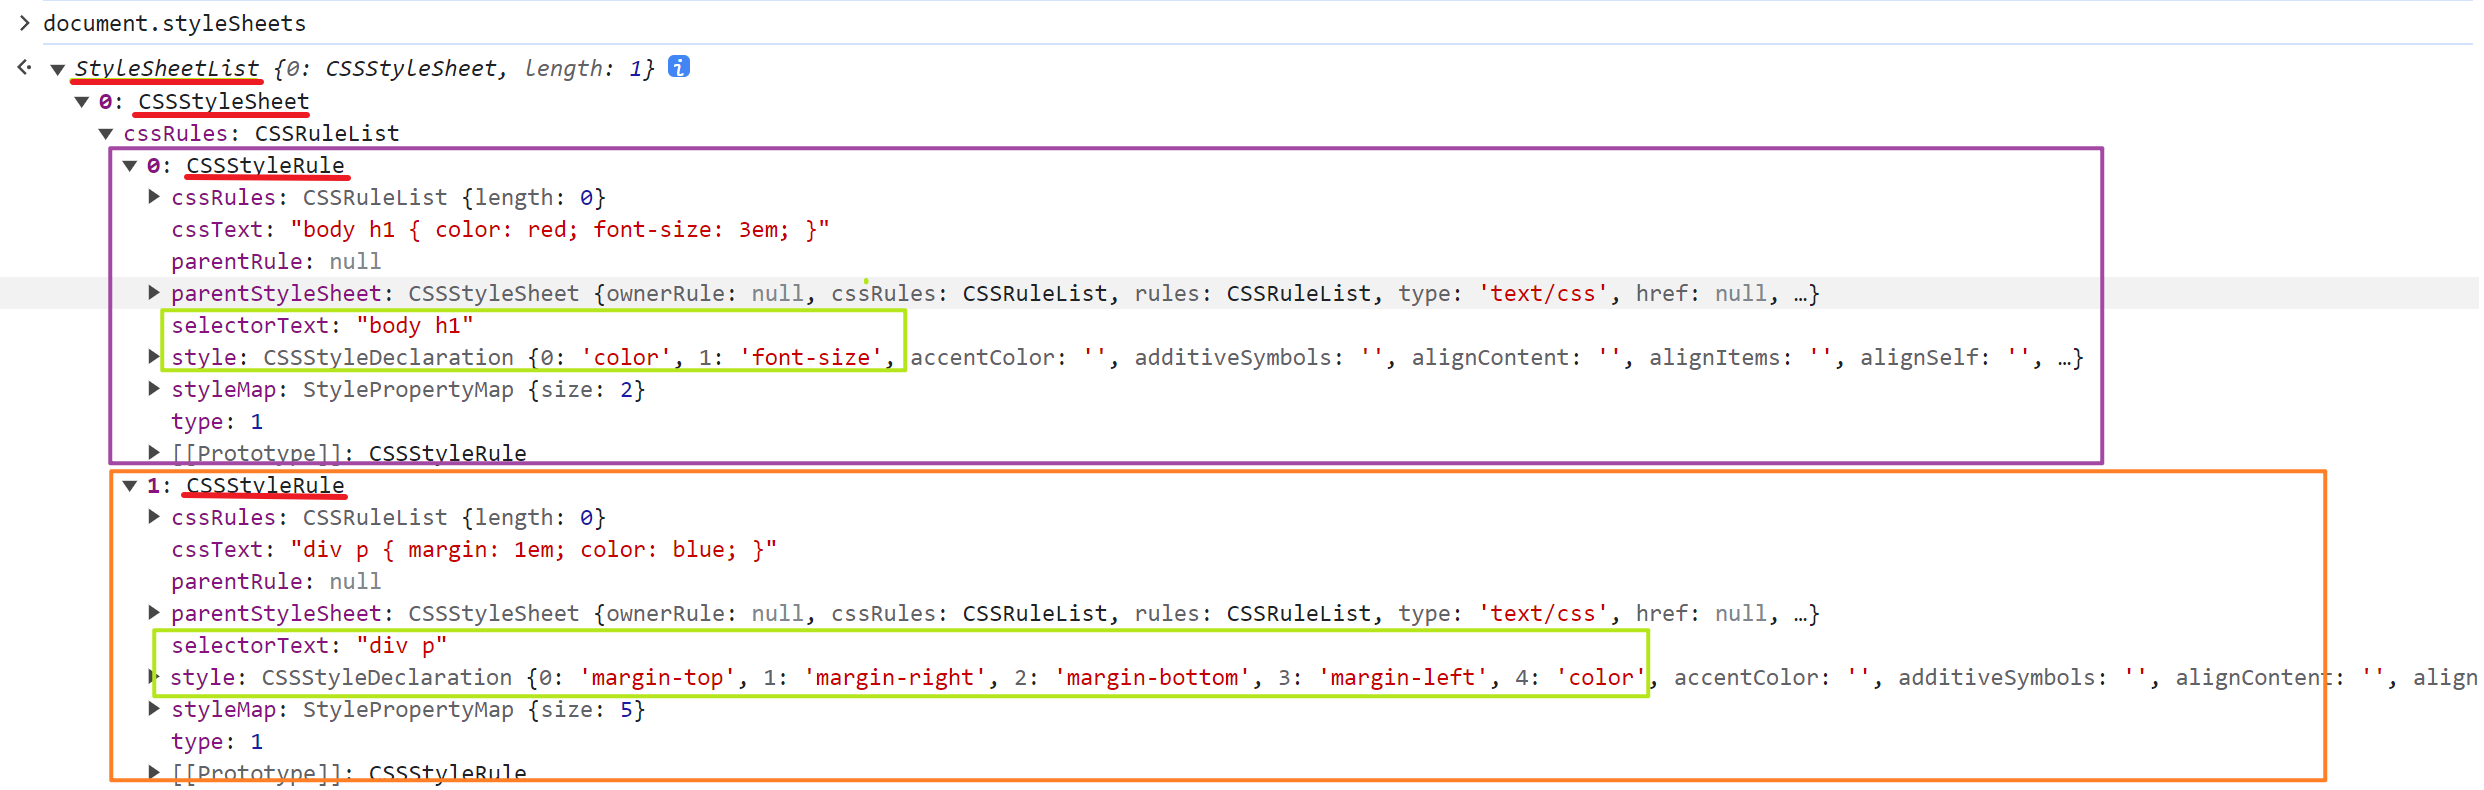Expand [[Prototype]] of first CSSStyleRule
The image size is (2484, 790).
154,453
